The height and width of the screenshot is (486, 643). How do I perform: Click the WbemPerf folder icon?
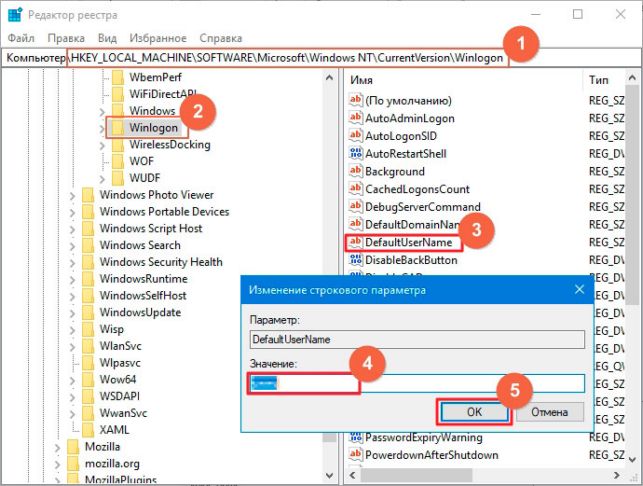coord(118,77)
